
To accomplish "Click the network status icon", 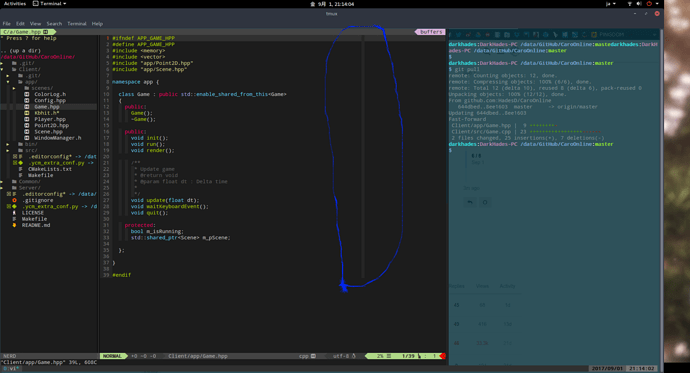I will click(629, 4).
